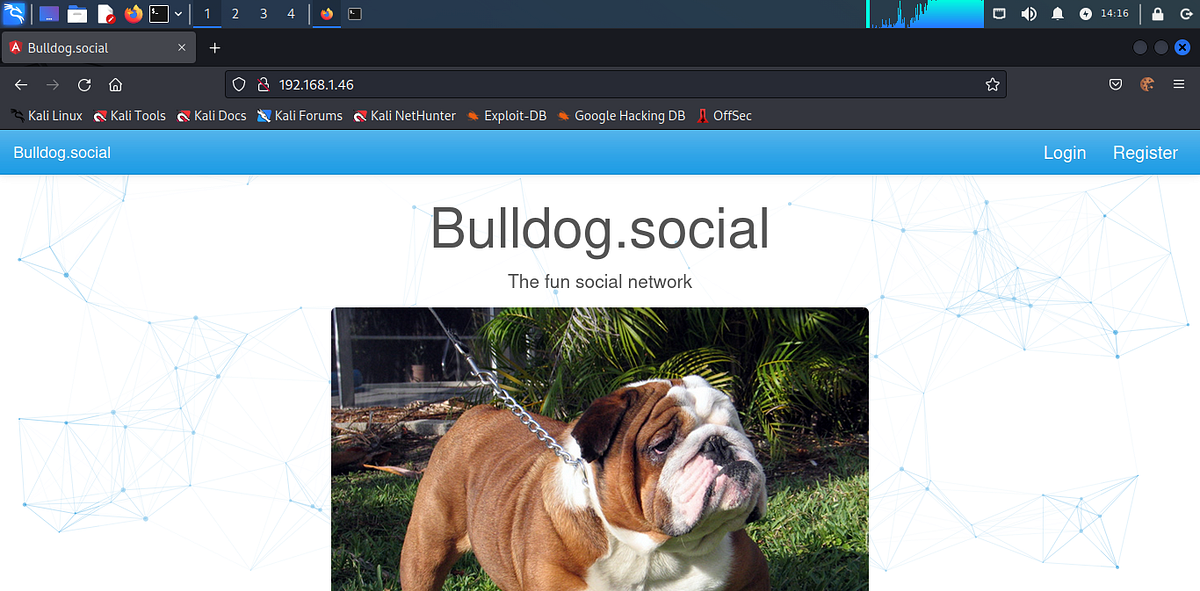Open the Kali applications menu
This screenshot has width=1200, height=591.
(14, 13)
